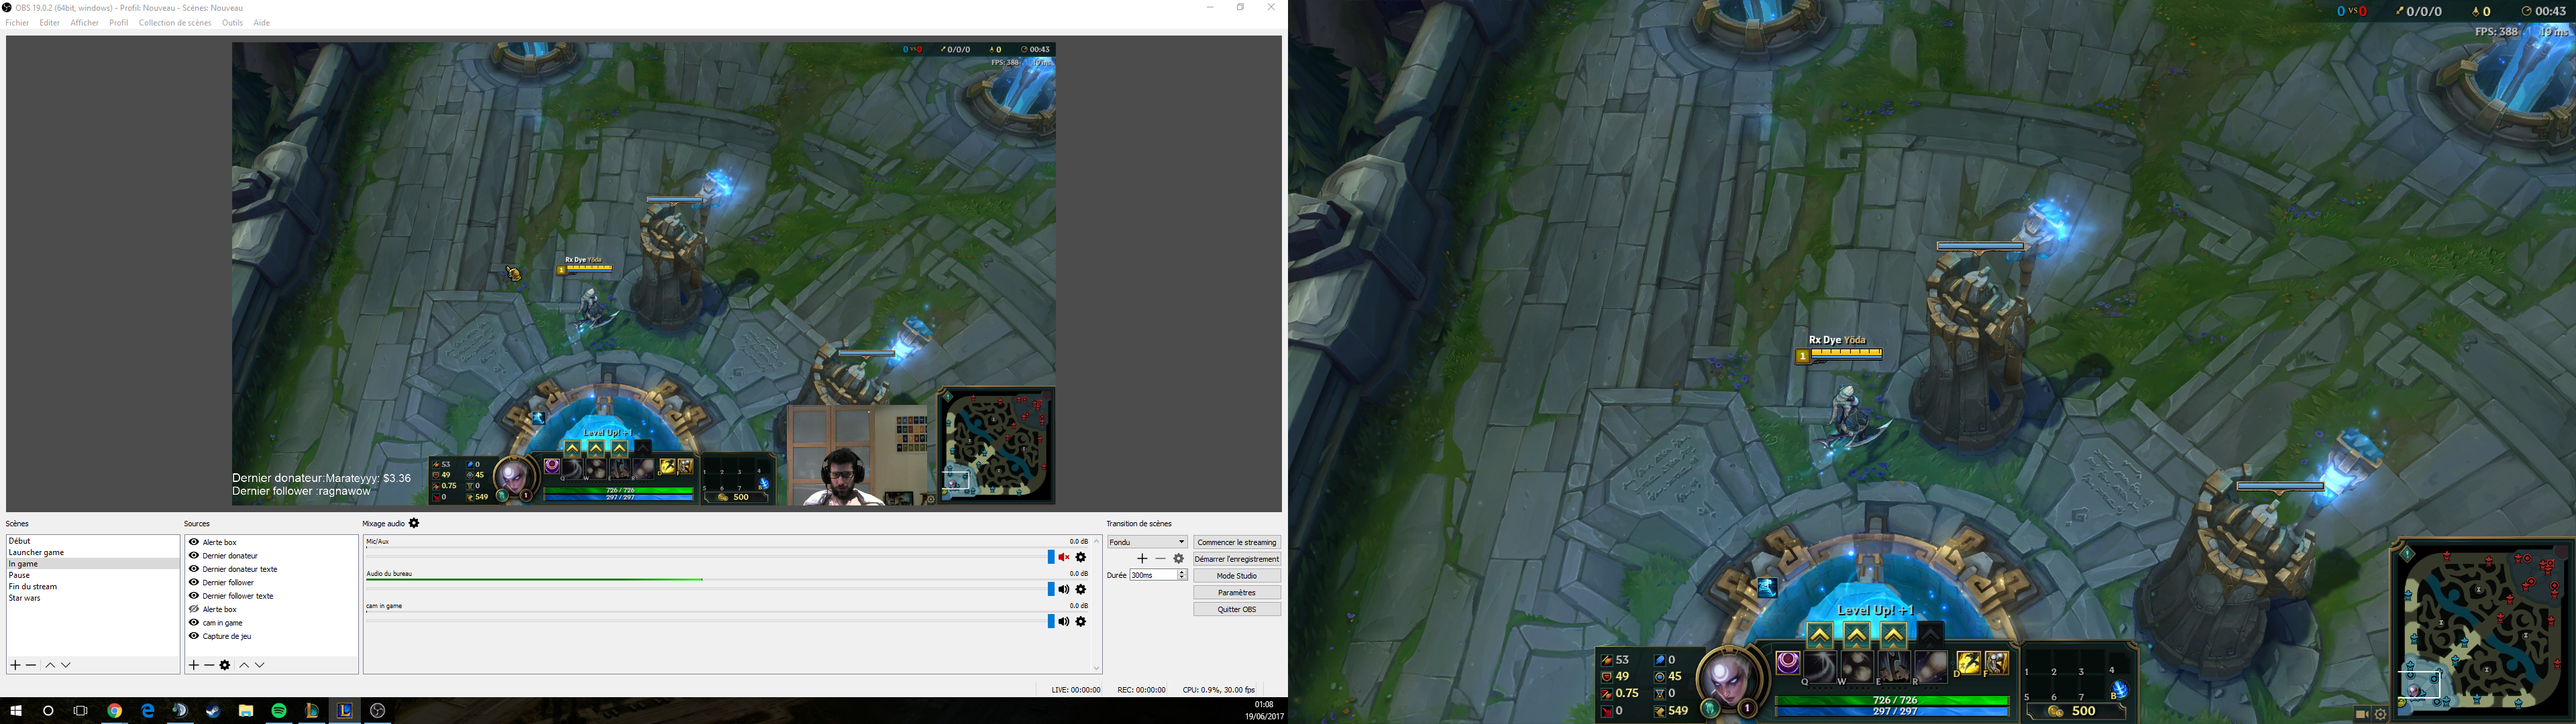The width and height of the screenshot is (2576, 724).
Task: Remove scene transition with the minus icon
Action: point(1160,559)
